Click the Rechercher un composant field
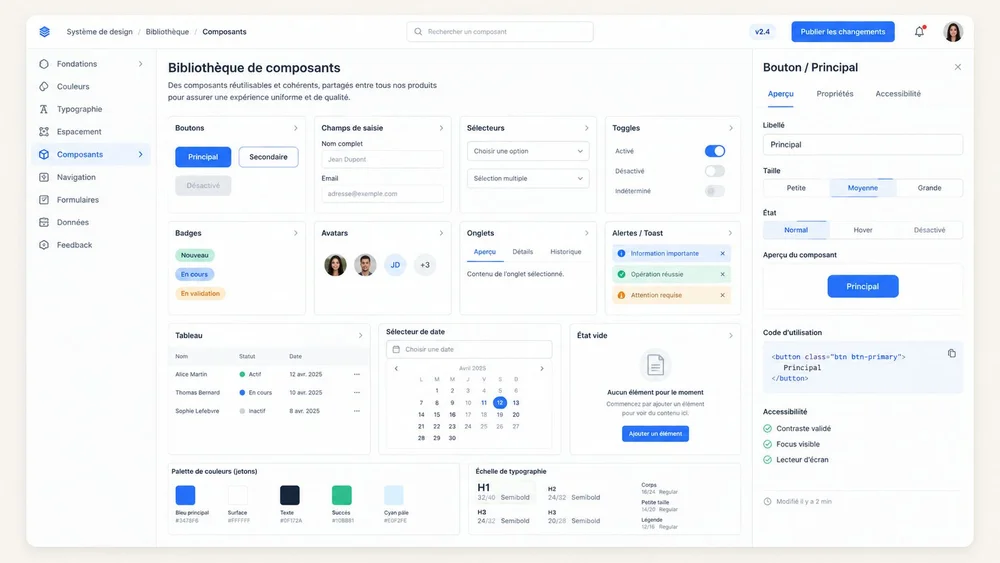 (500, 31)
